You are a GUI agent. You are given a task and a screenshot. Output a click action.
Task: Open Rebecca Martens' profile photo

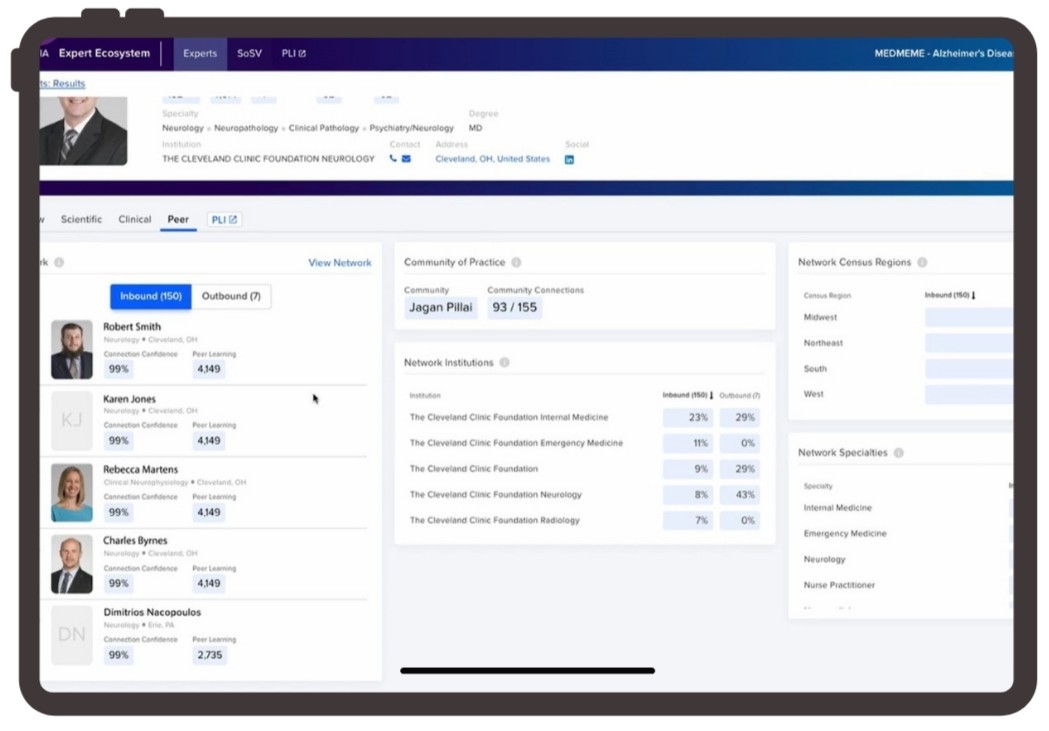click(x=72, y=493)
